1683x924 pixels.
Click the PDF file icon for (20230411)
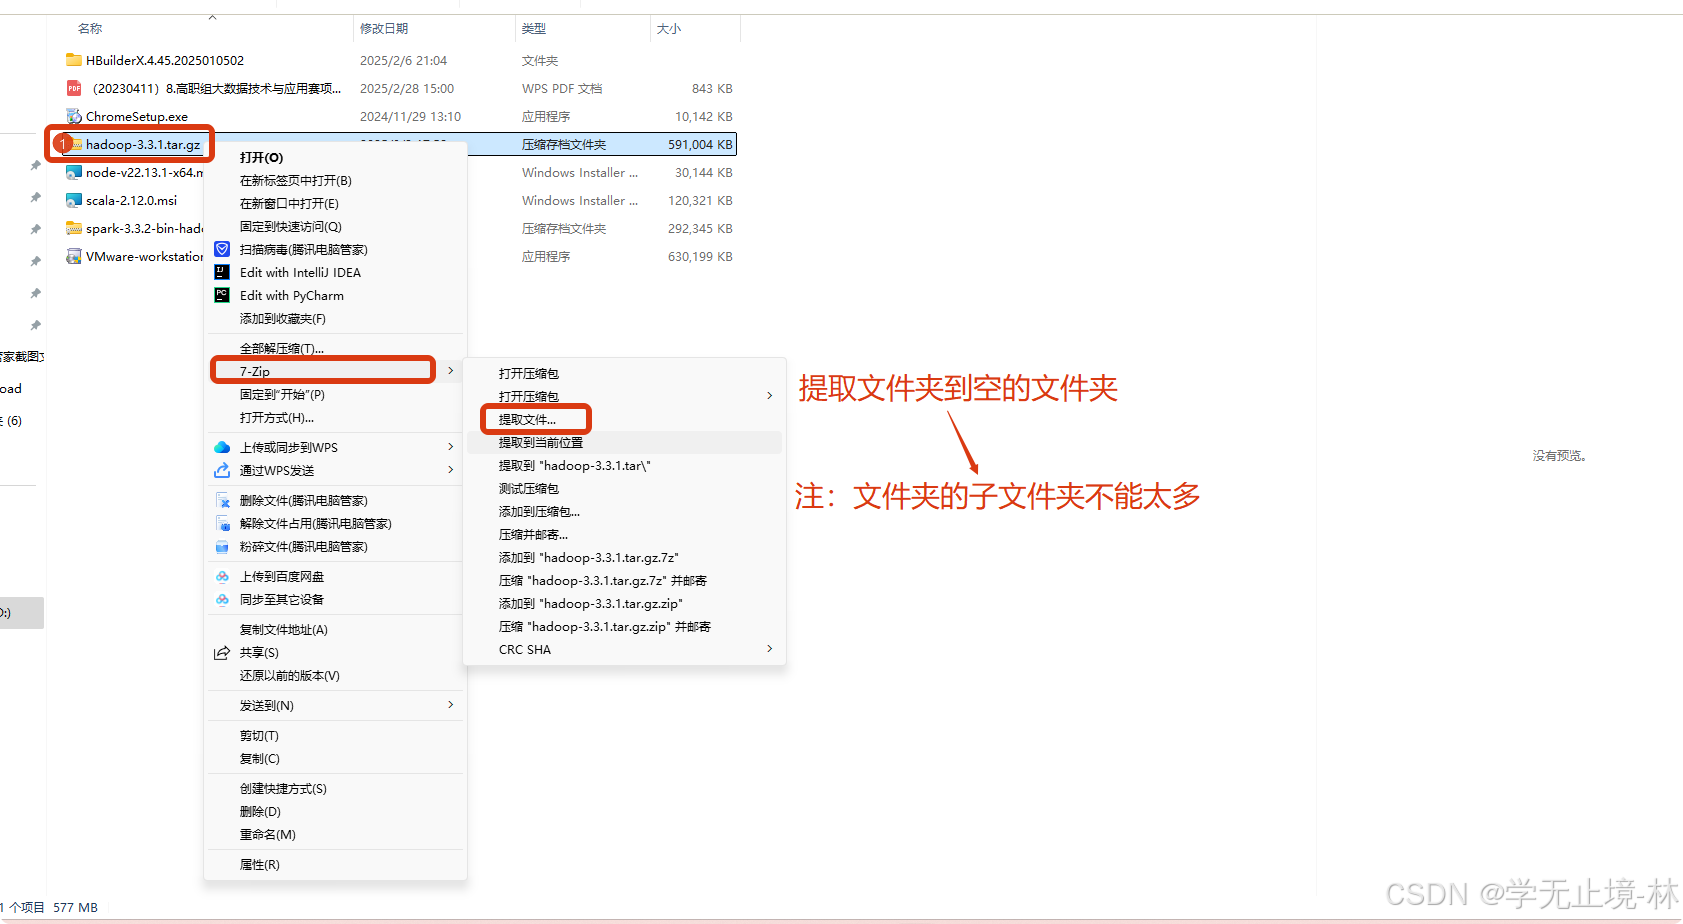point(73,88)
